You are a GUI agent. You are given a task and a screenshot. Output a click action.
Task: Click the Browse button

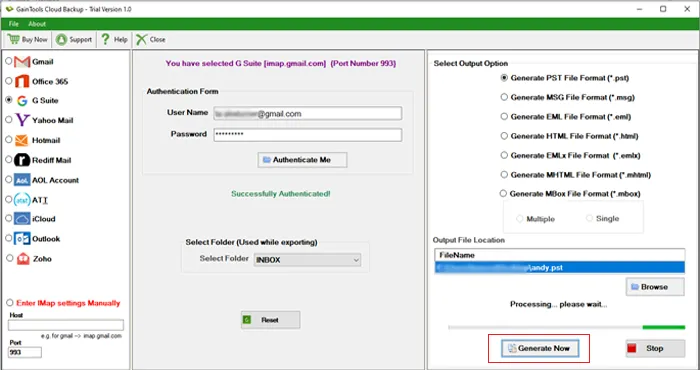point(655,287)
